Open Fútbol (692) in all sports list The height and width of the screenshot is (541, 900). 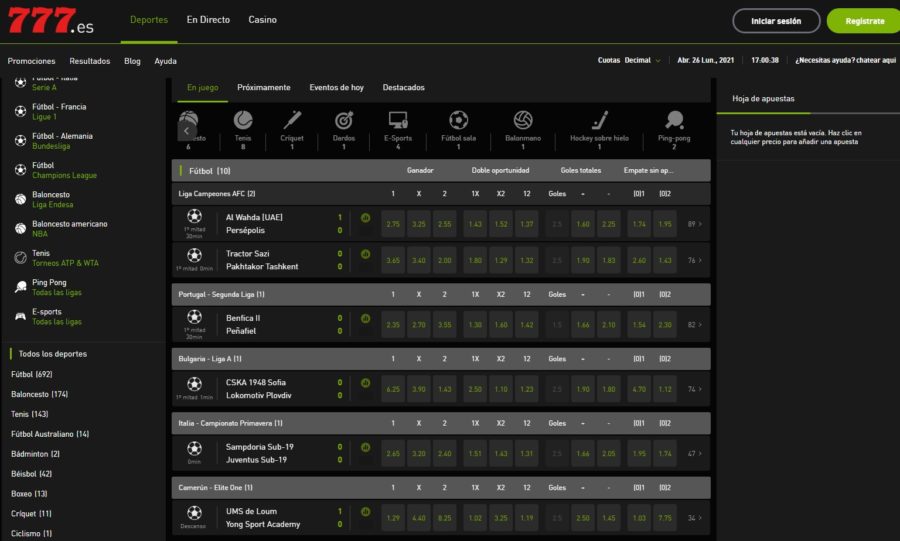click(32, 374)
